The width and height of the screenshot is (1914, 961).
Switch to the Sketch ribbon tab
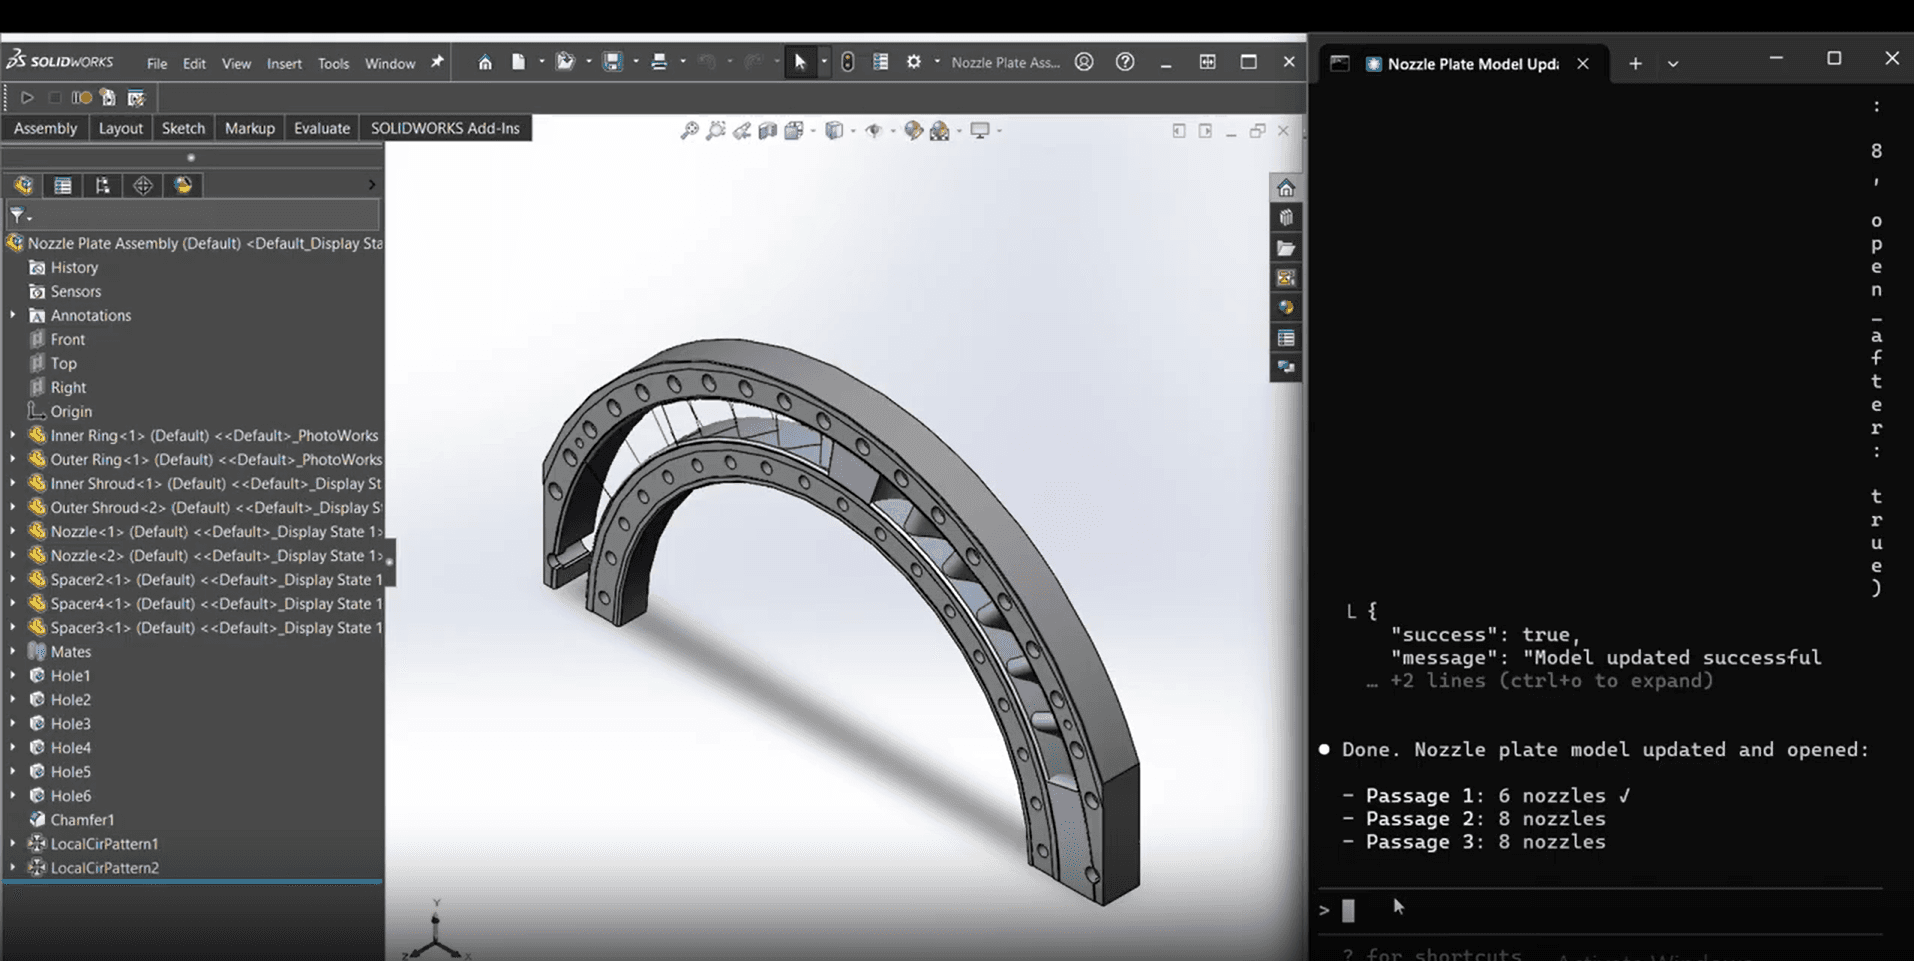183,128
